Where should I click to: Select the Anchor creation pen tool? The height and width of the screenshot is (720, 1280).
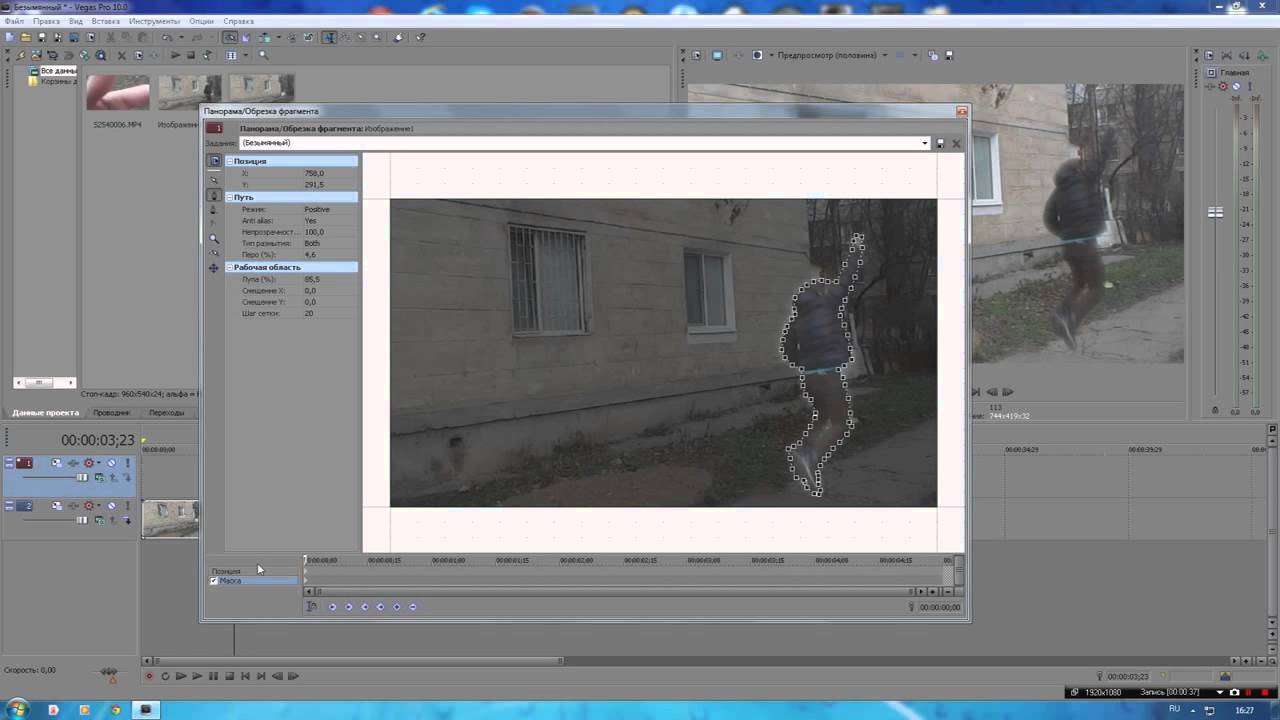[214, 195]
